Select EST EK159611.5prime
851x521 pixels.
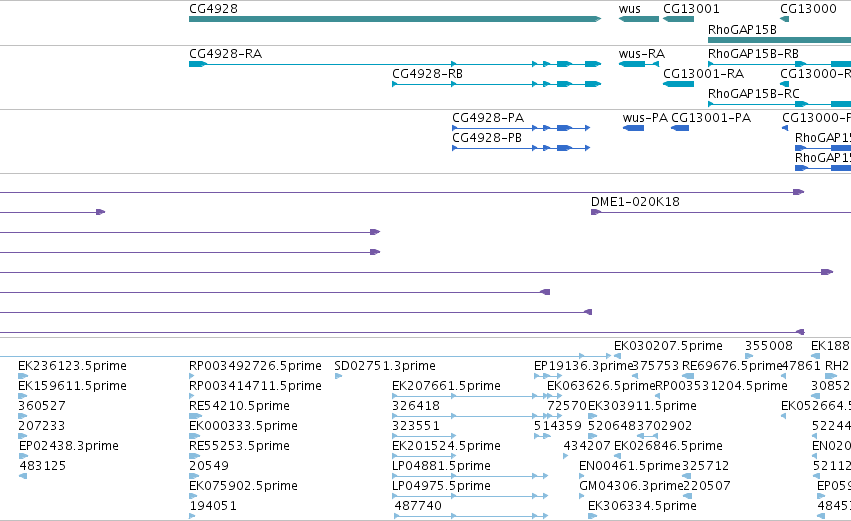[x=72, y=386]
